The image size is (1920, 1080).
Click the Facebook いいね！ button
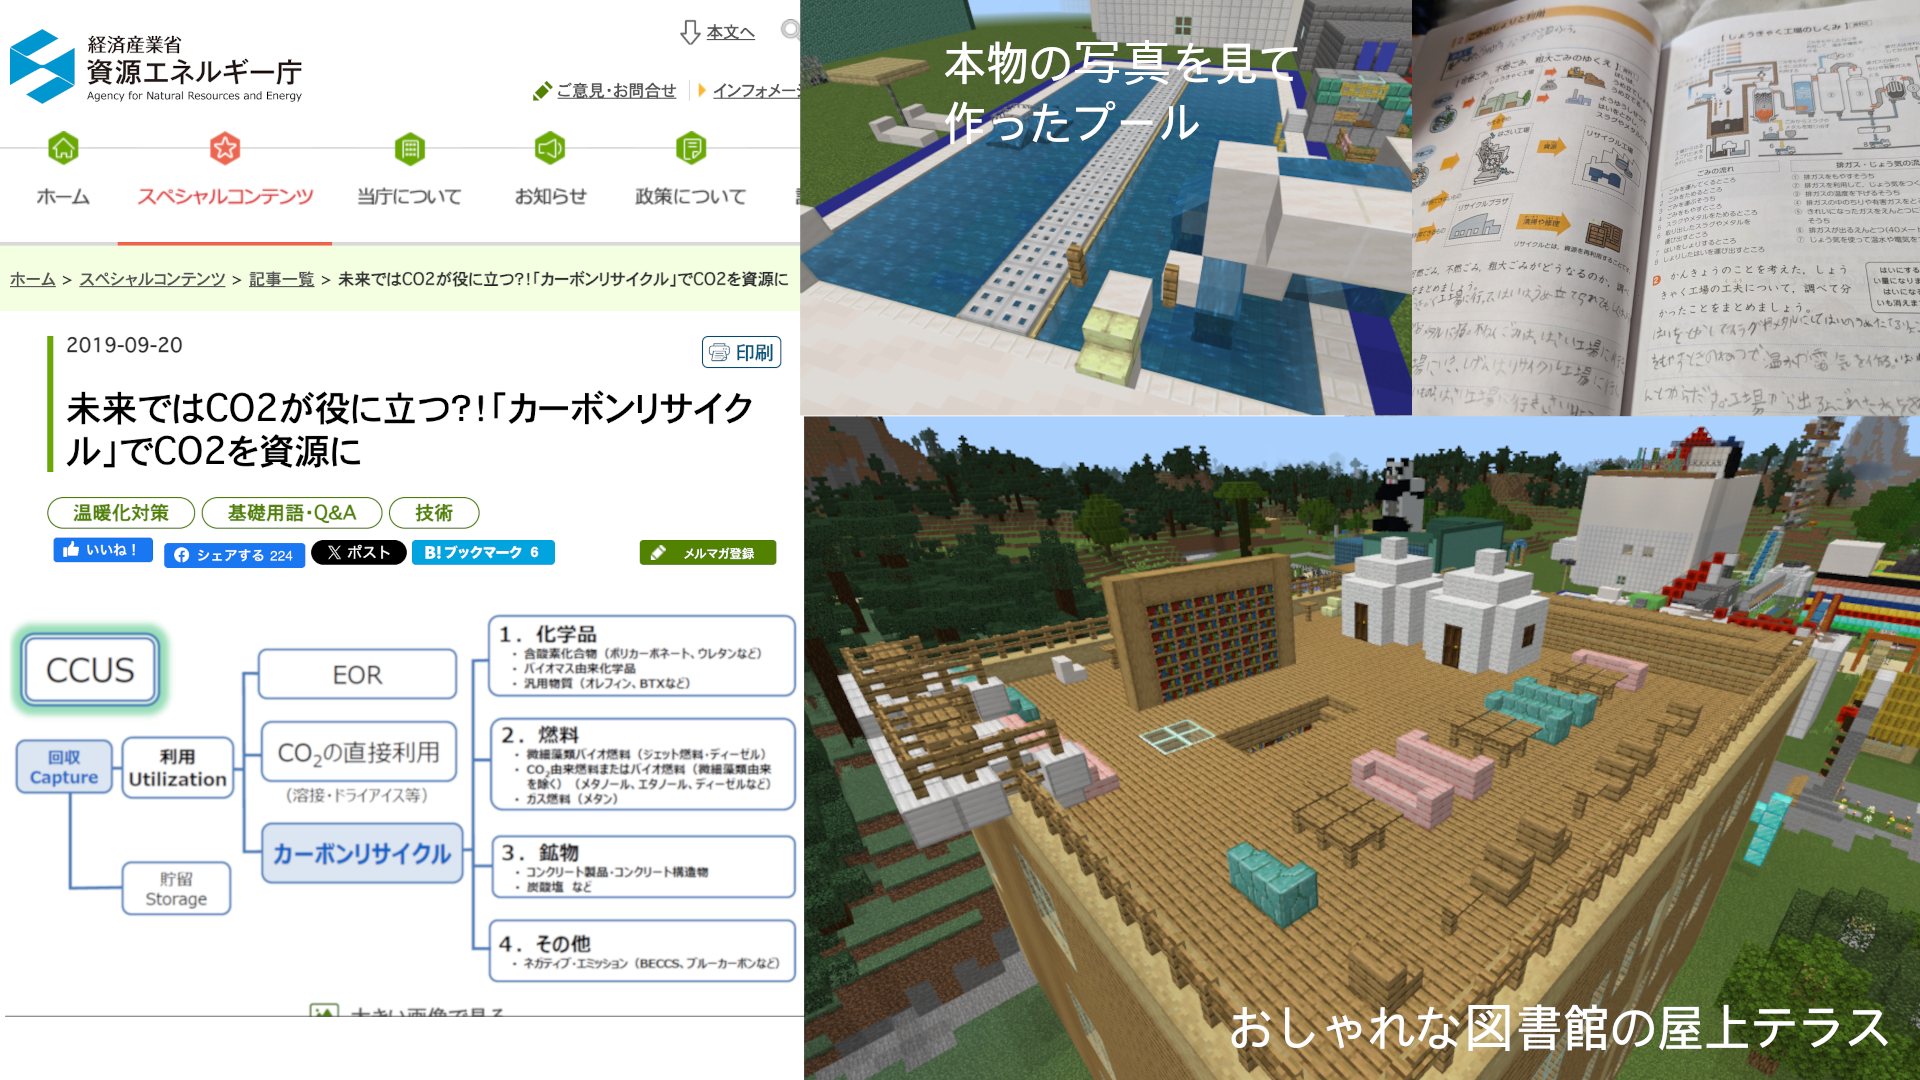pyautogui.click(x=103, y=550)
